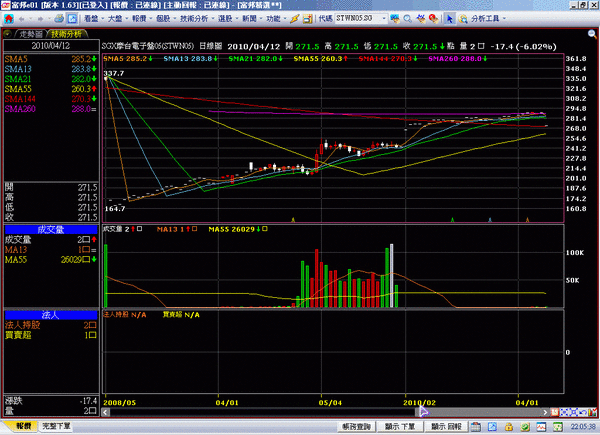Click the red Home icon in toolbar
The width and height of the screenshot is (600, 435).
pos(8,18)
